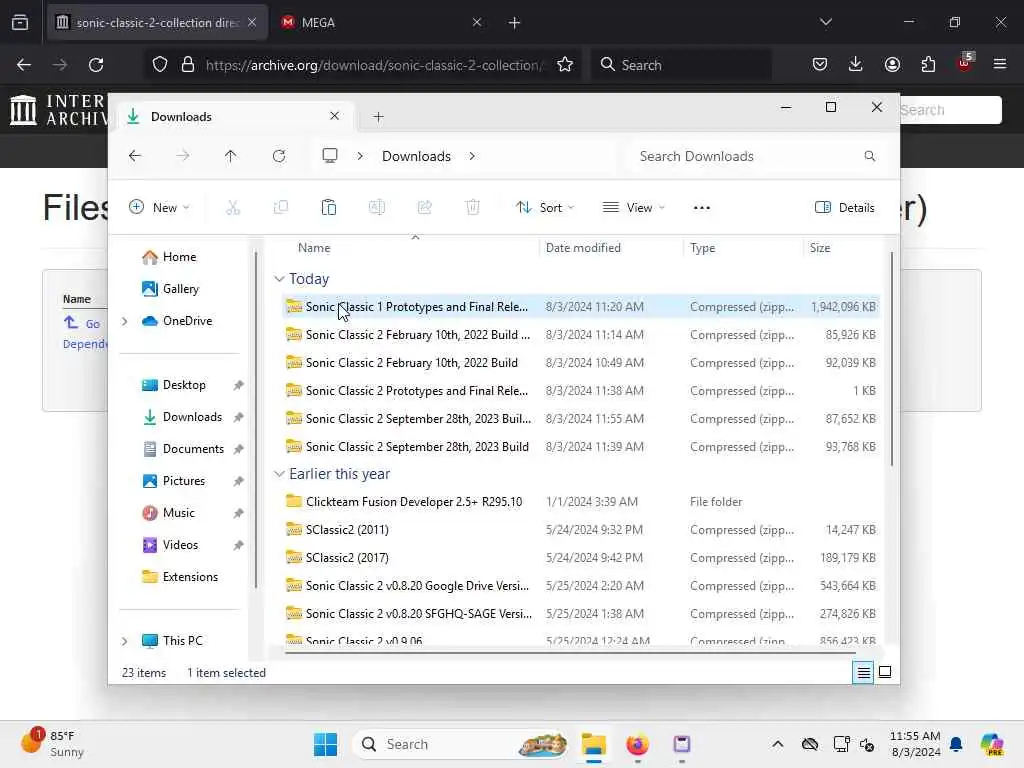Open the Extensions folder in sidebar
Screen dimensions: 1024x768
pos(180,577)
